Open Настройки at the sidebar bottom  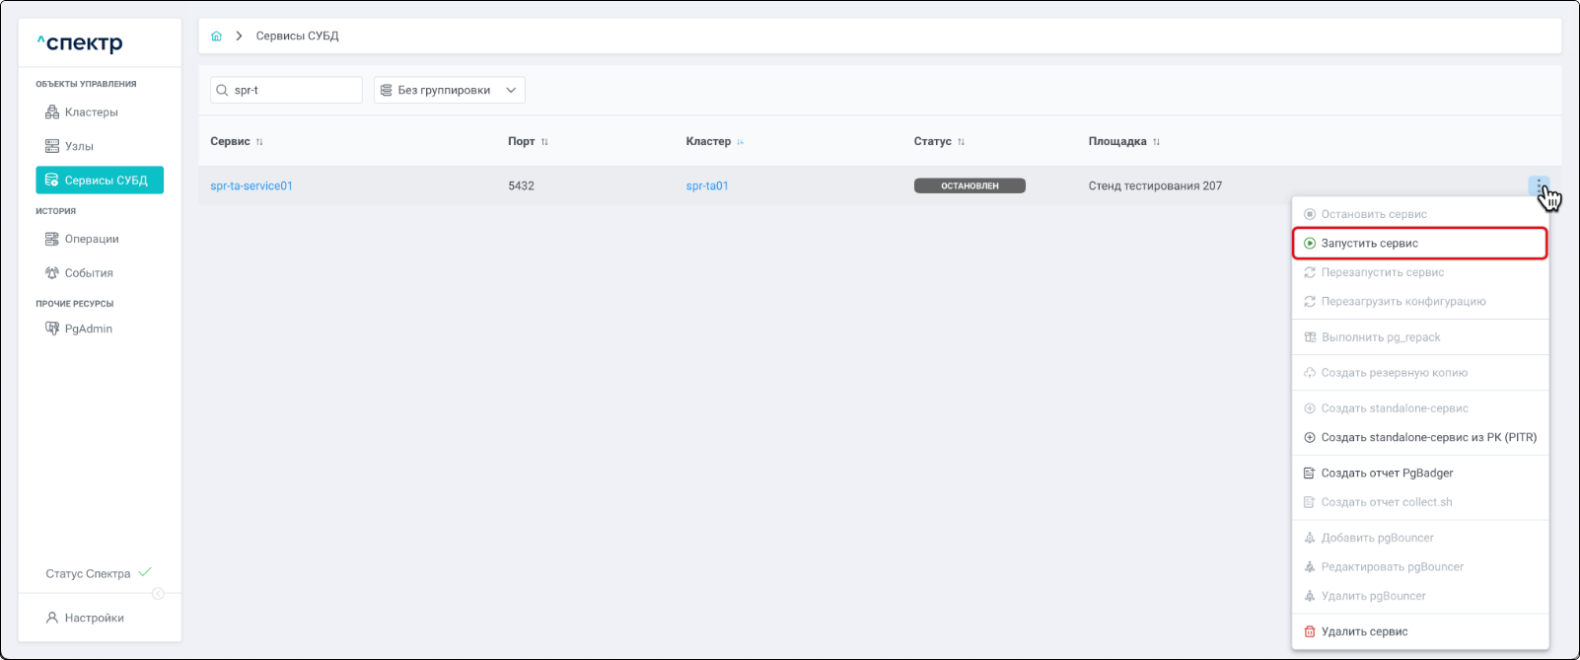94,618
